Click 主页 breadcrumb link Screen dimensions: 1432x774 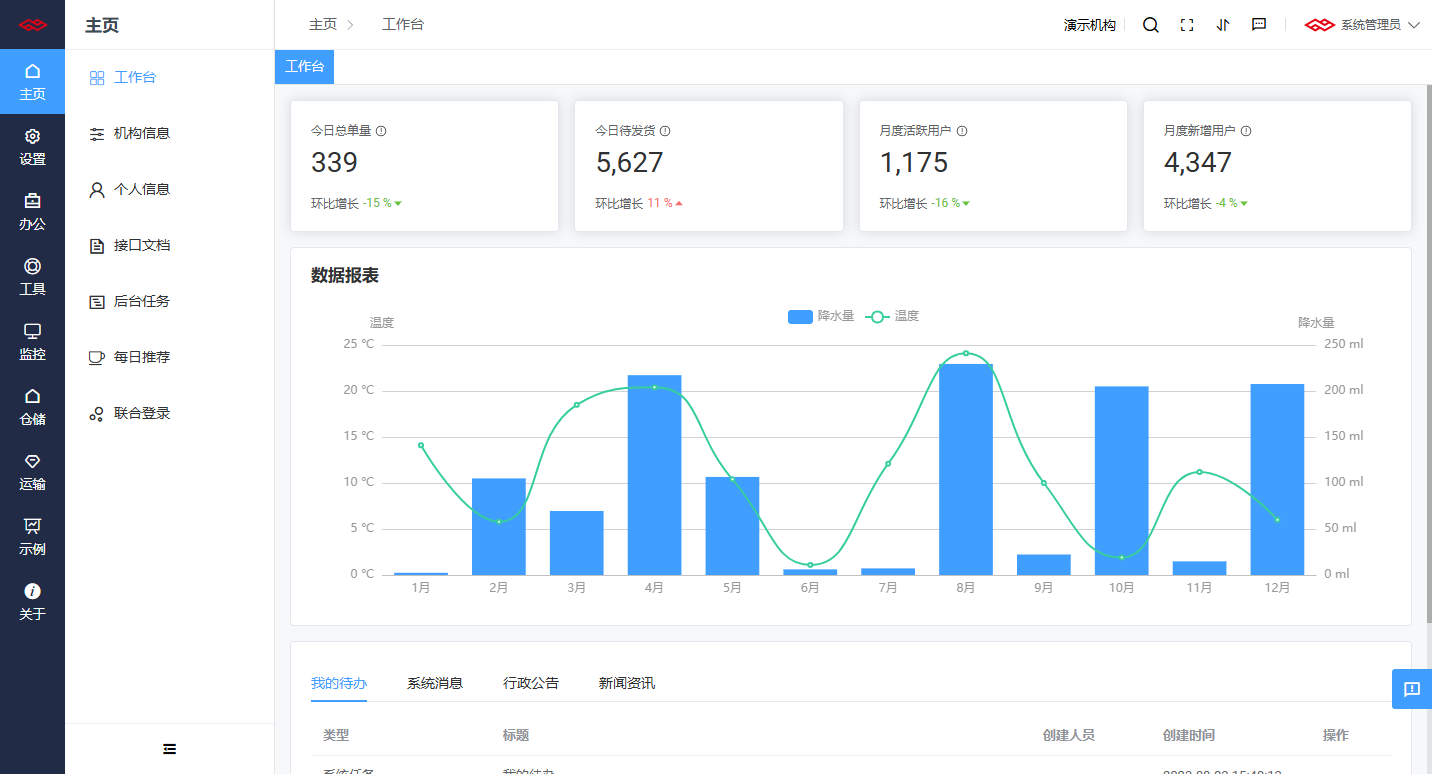323,25
